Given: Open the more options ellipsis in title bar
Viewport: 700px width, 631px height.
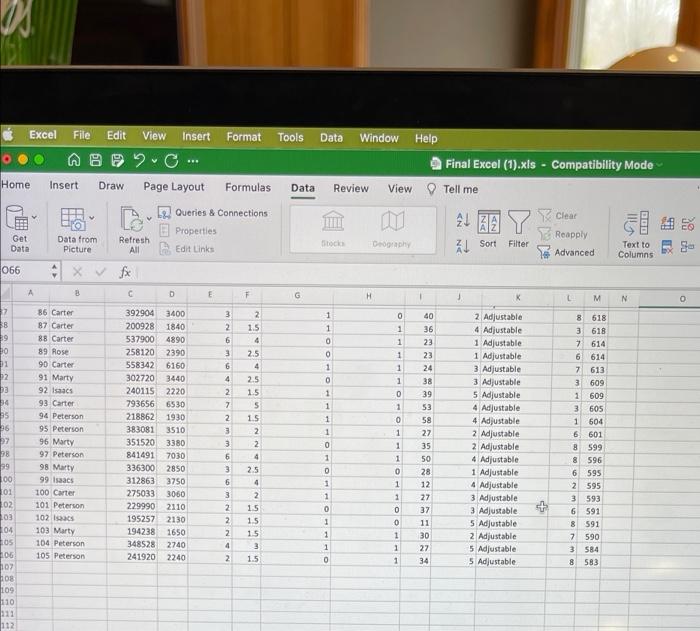Looking at the screenshot, I should click(x=193, y=161).
